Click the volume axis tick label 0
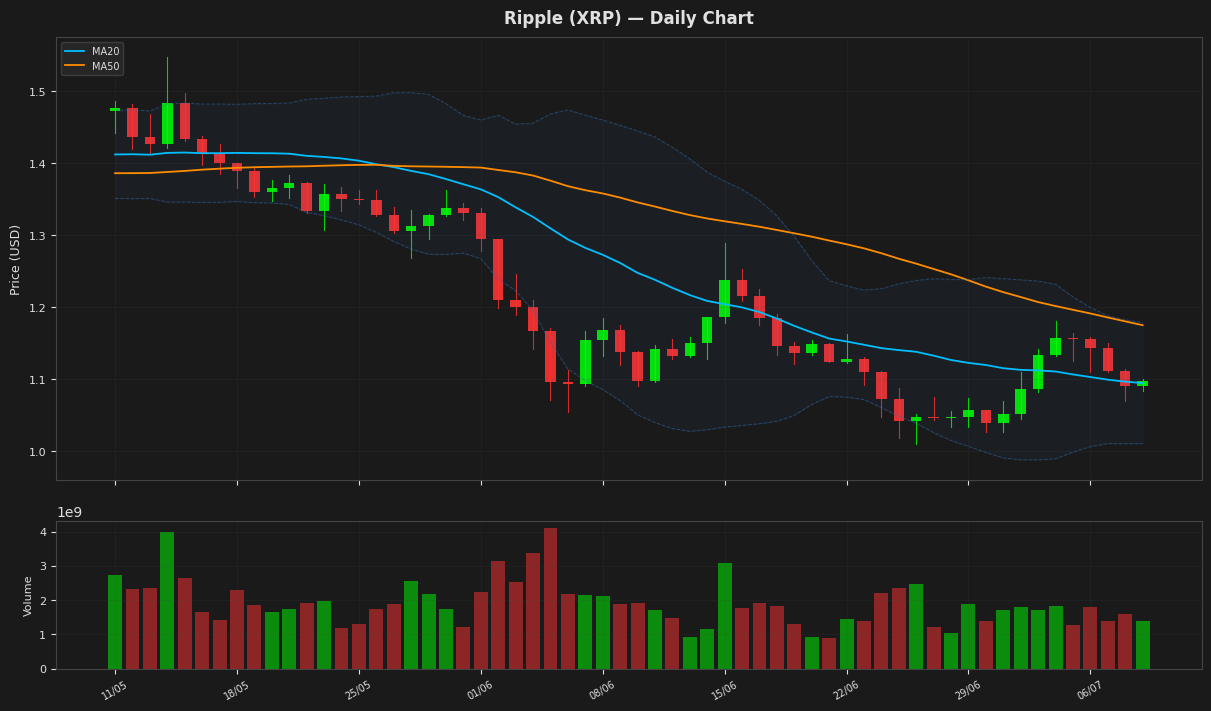 (44, 669)
